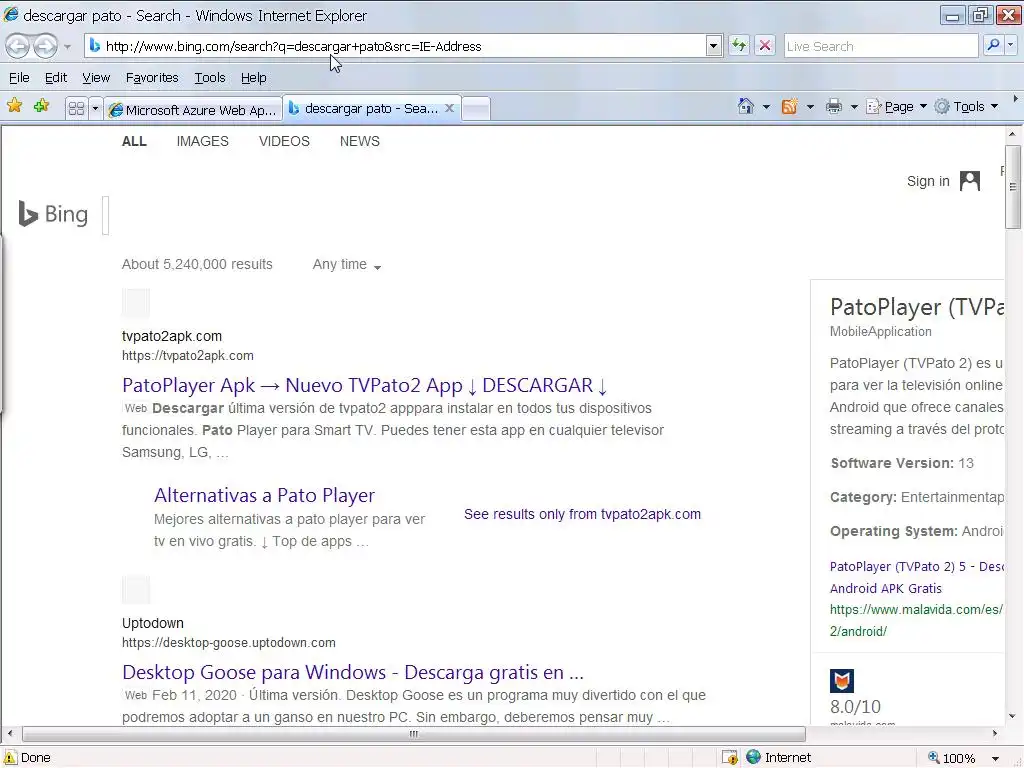This screenshot has width=1024, height=768.
Task: Open the Help menu
Action: 253,78
